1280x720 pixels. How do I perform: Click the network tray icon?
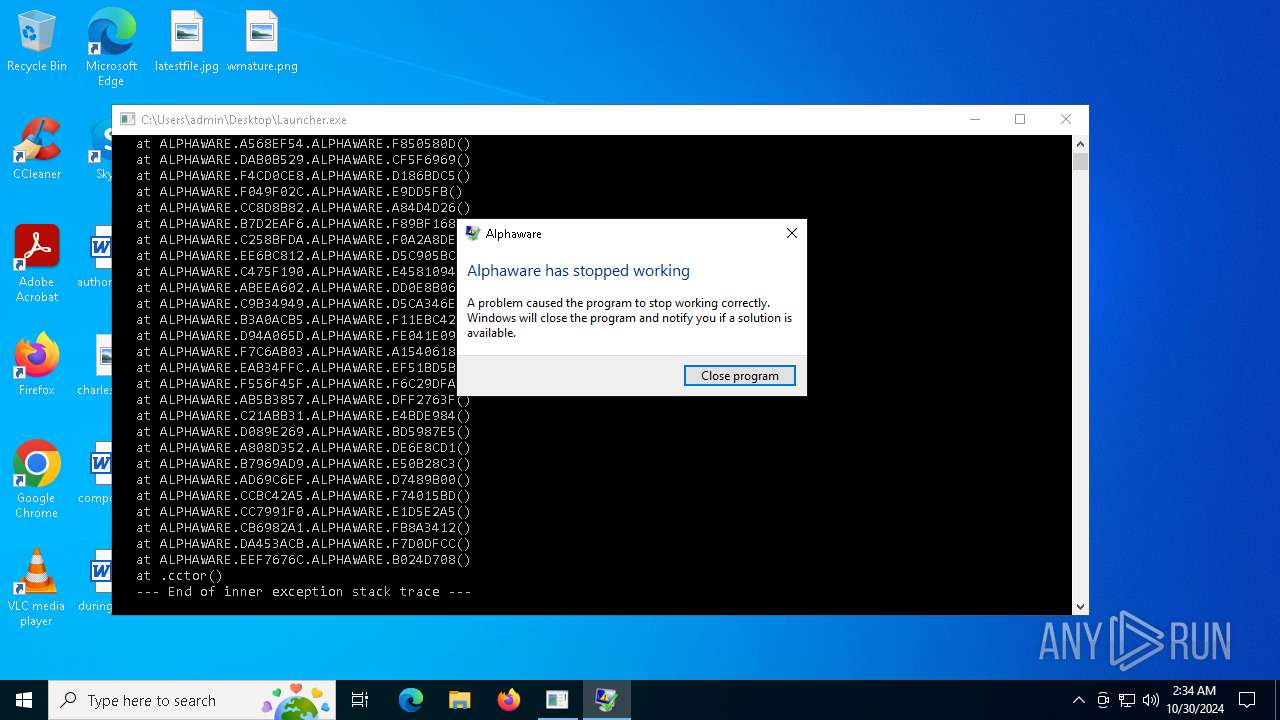1127,700
